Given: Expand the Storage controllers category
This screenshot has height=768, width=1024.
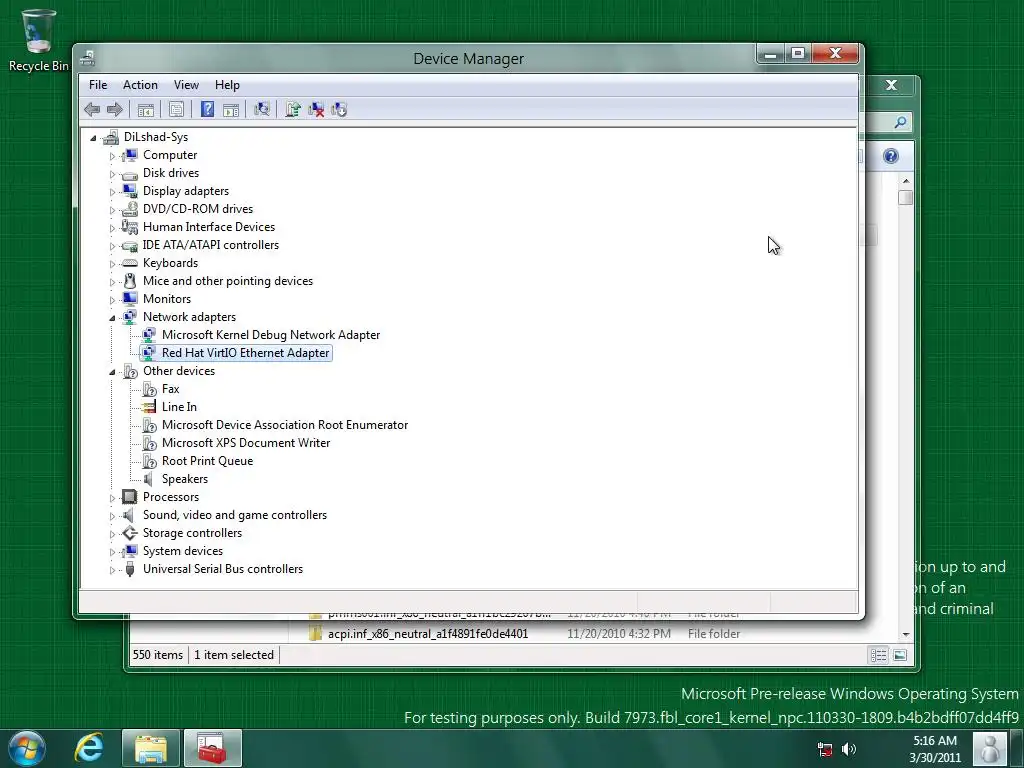Looking at the screenshot, I should pos(112,534).
